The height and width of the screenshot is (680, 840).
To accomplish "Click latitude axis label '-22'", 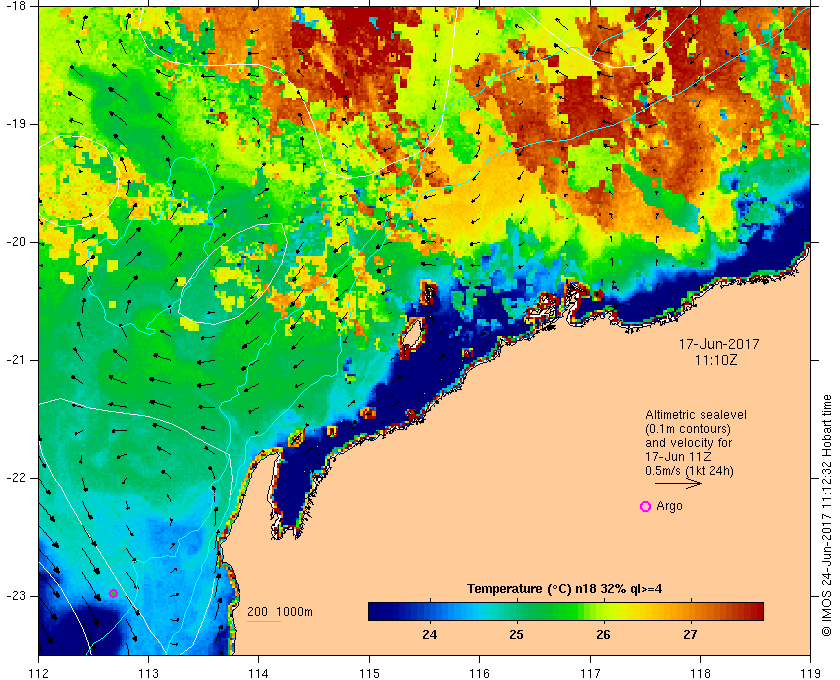I will tap(15, 478).
